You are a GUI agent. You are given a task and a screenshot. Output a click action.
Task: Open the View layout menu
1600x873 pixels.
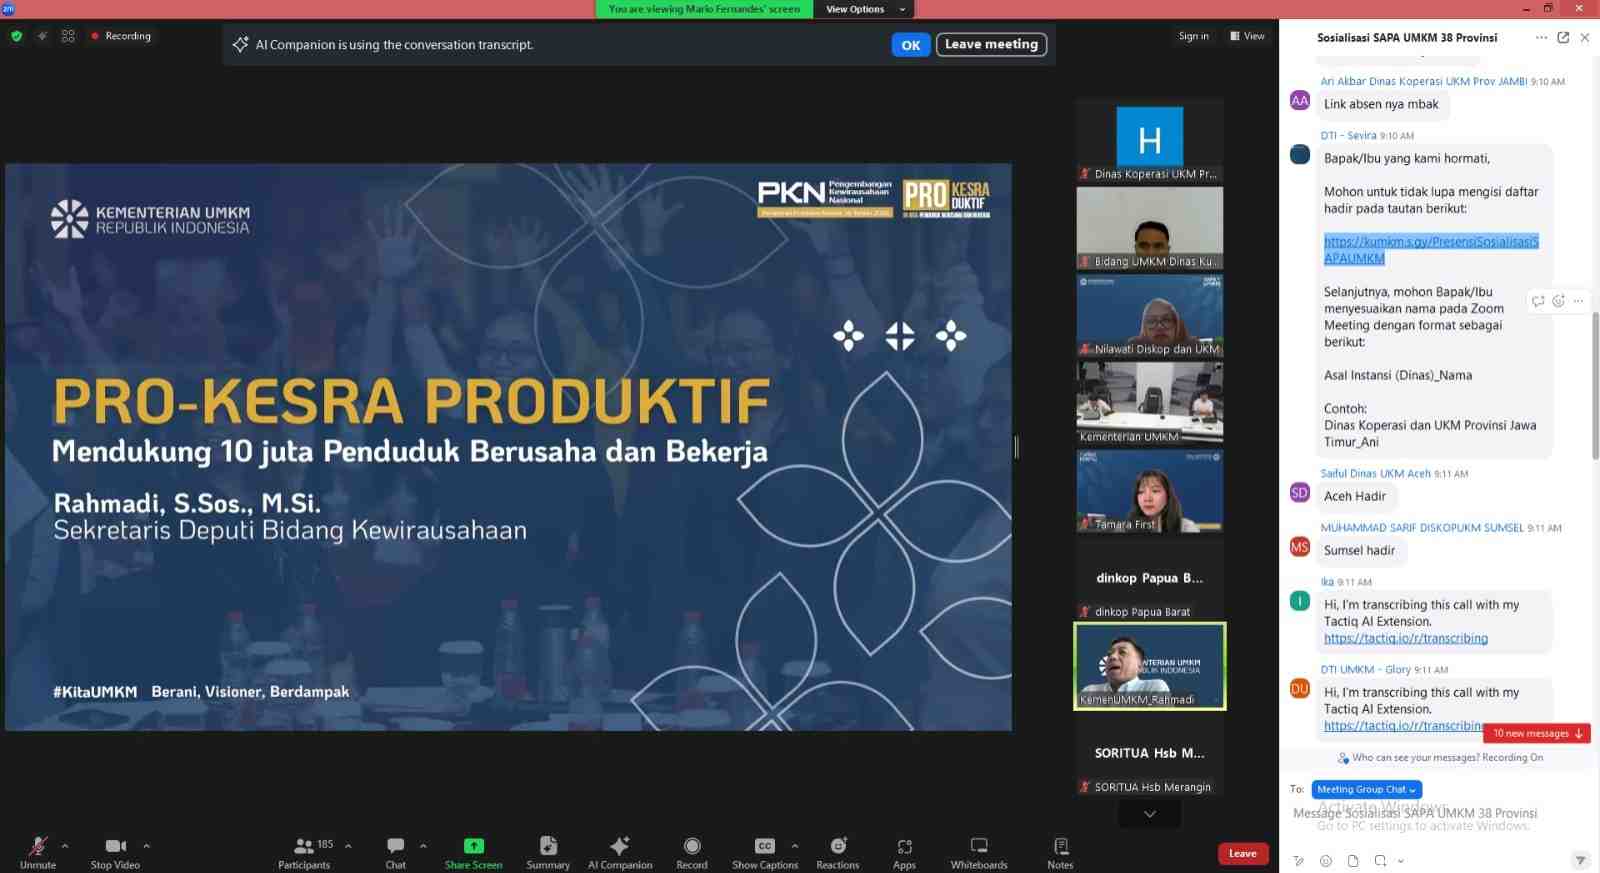[x=1247, y=36]
